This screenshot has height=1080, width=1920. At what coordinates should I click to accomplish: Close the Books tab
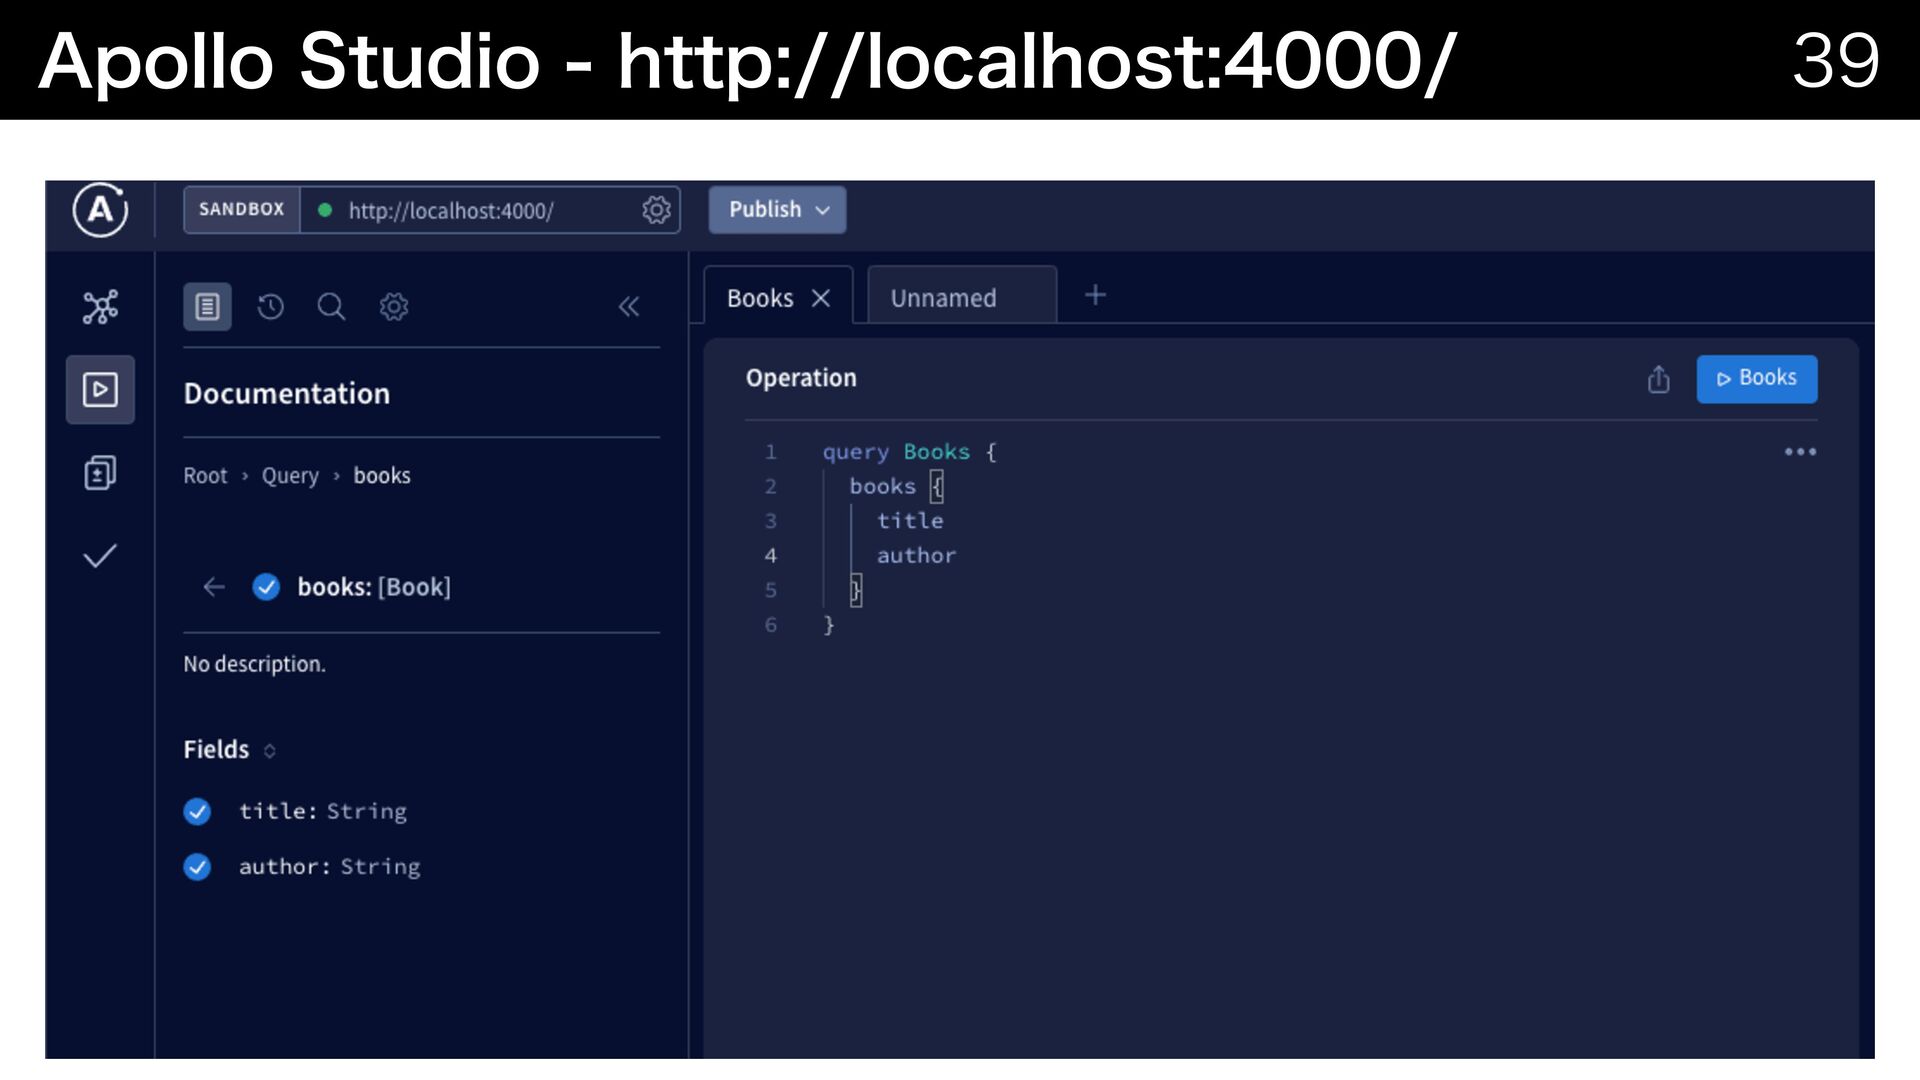click(x=821, y=298)
